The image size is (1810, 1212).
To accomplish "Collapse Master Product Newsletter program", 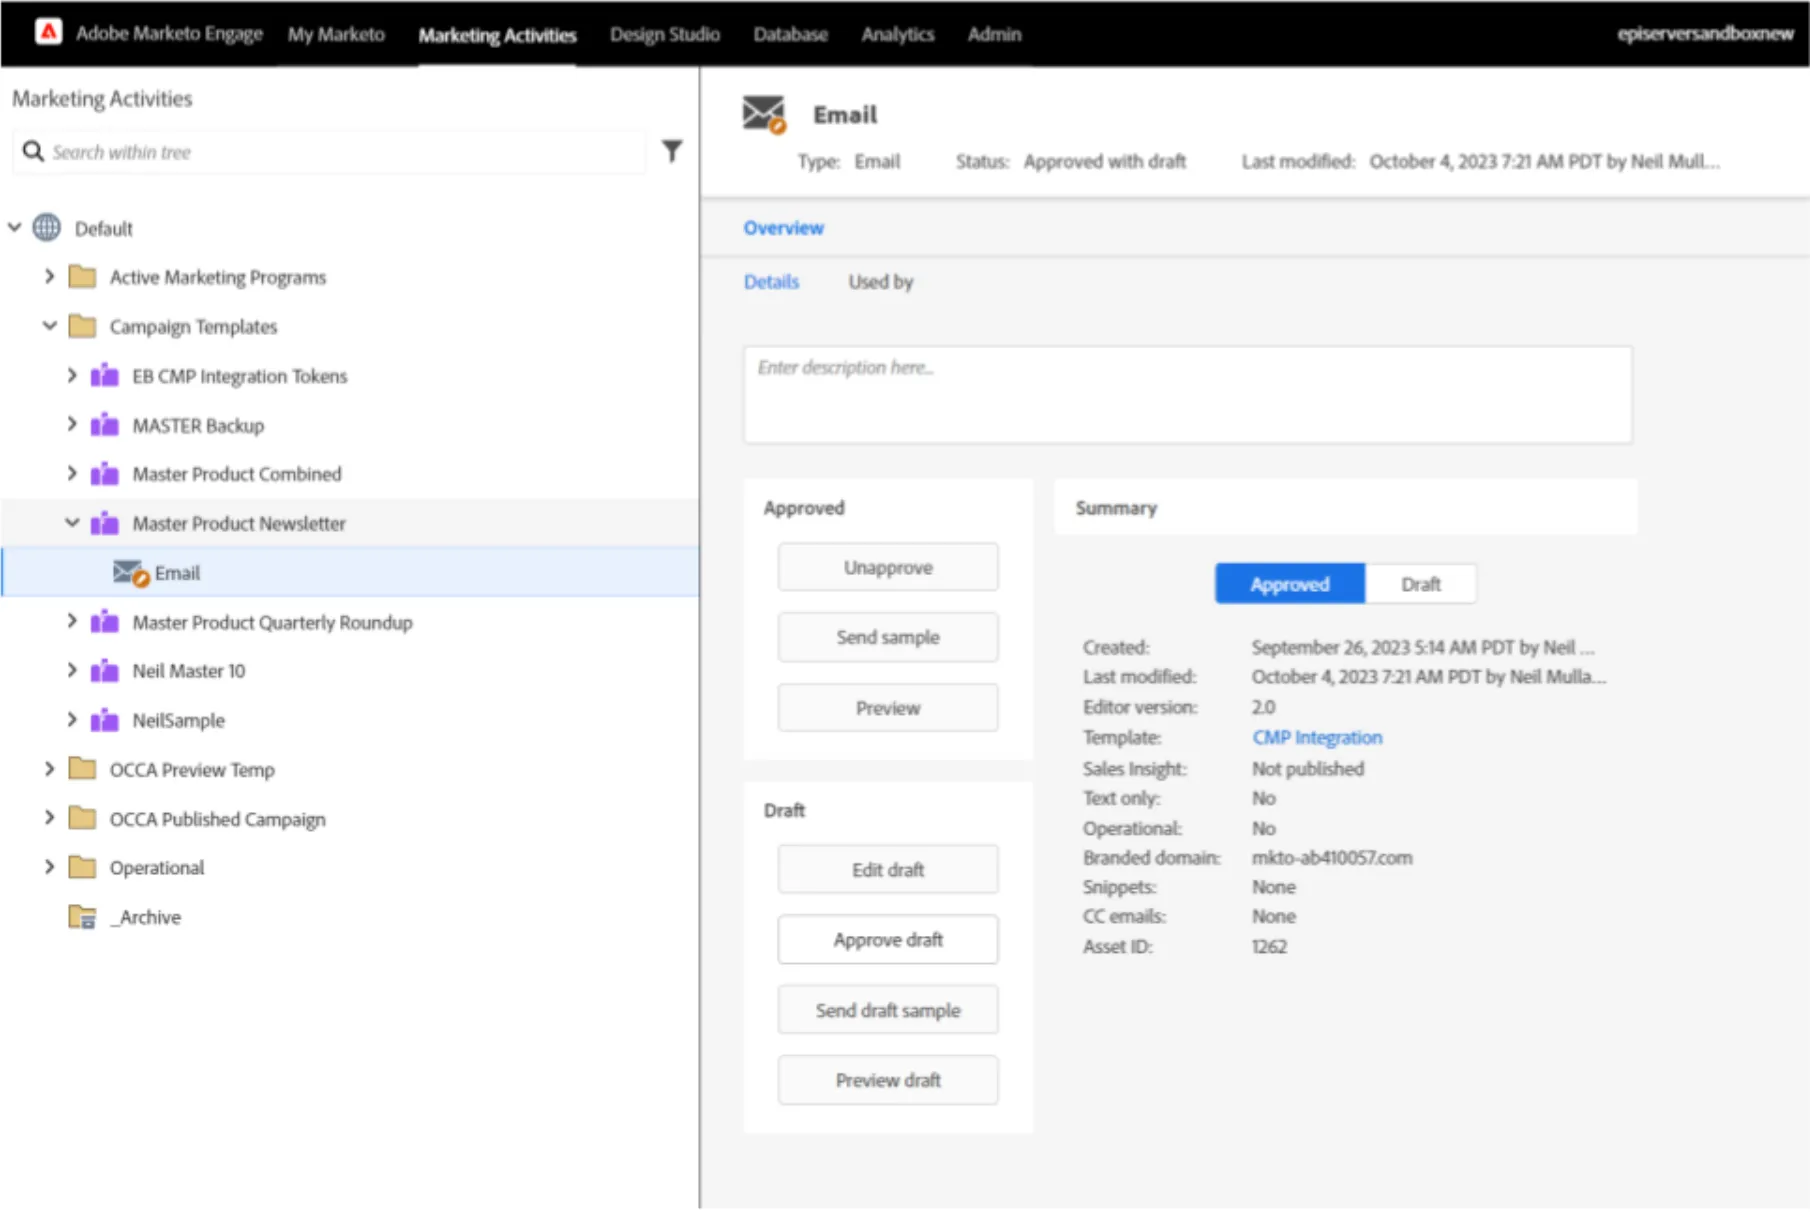I will click(x=72, y=522).
